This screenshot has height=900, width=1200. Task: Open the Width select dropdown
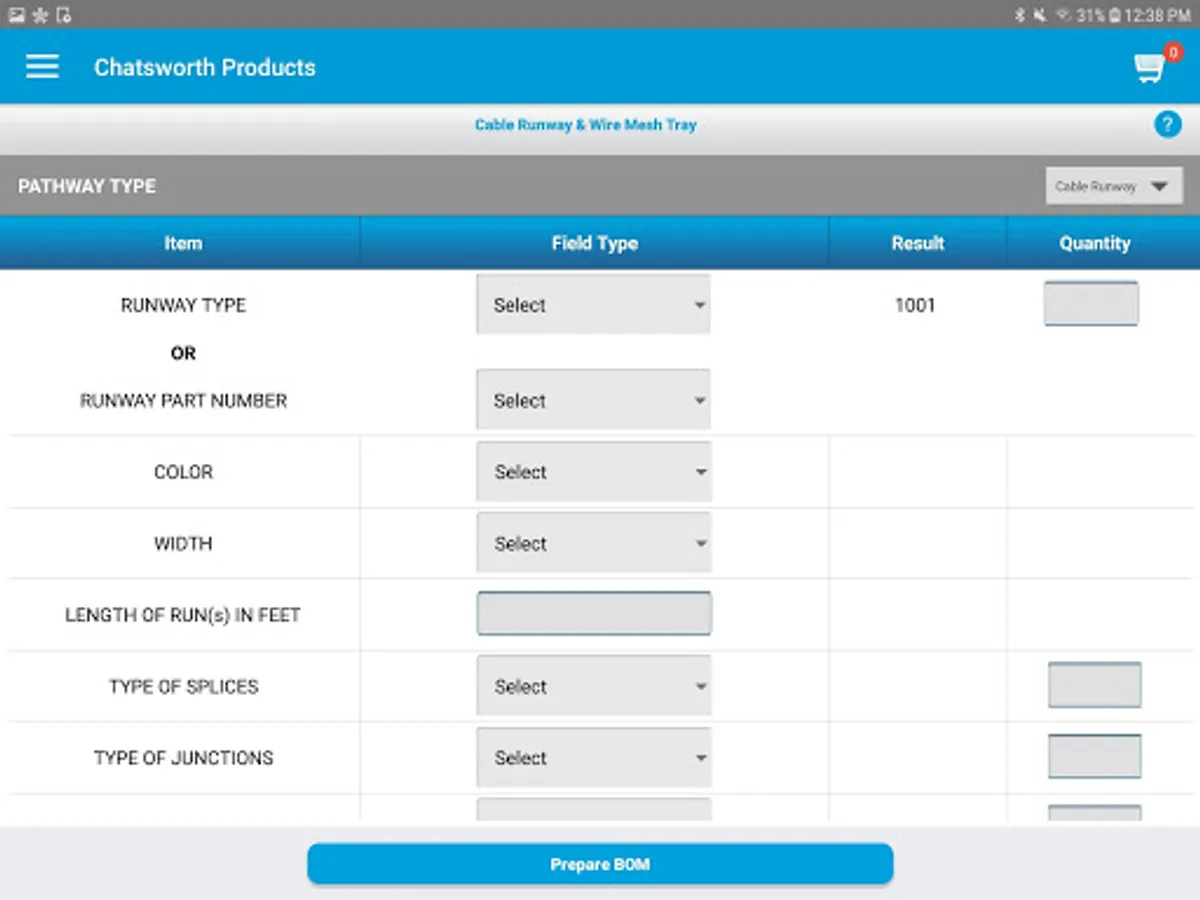click(593, 543)
